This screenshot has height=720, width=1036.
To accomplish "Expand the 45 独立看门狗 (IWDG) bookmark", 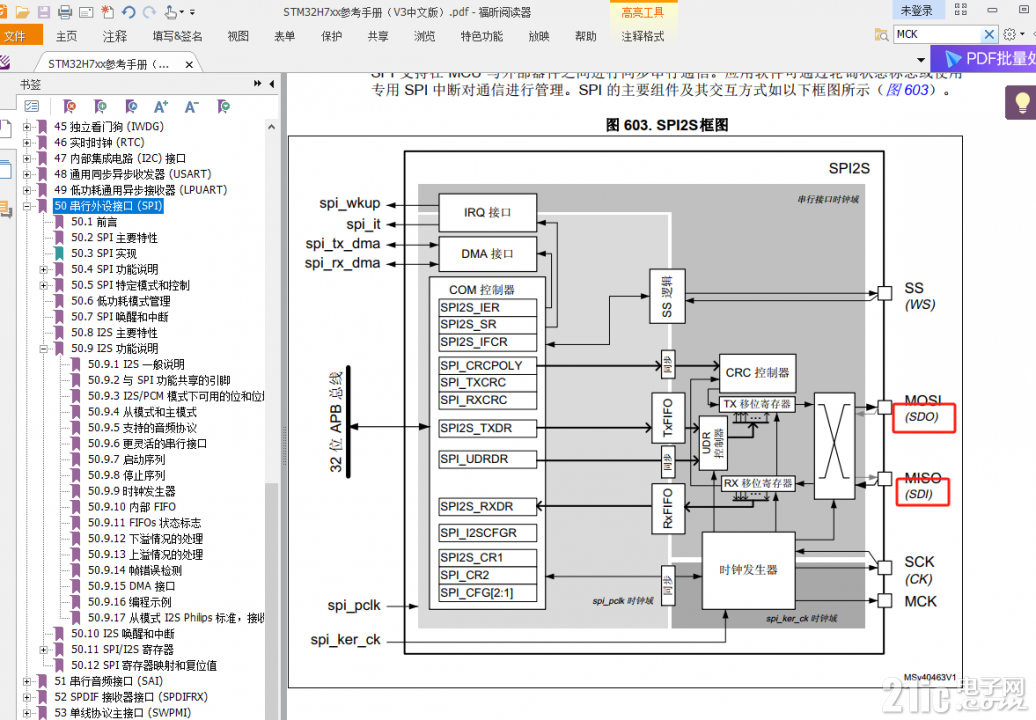I will pos(27,127).
